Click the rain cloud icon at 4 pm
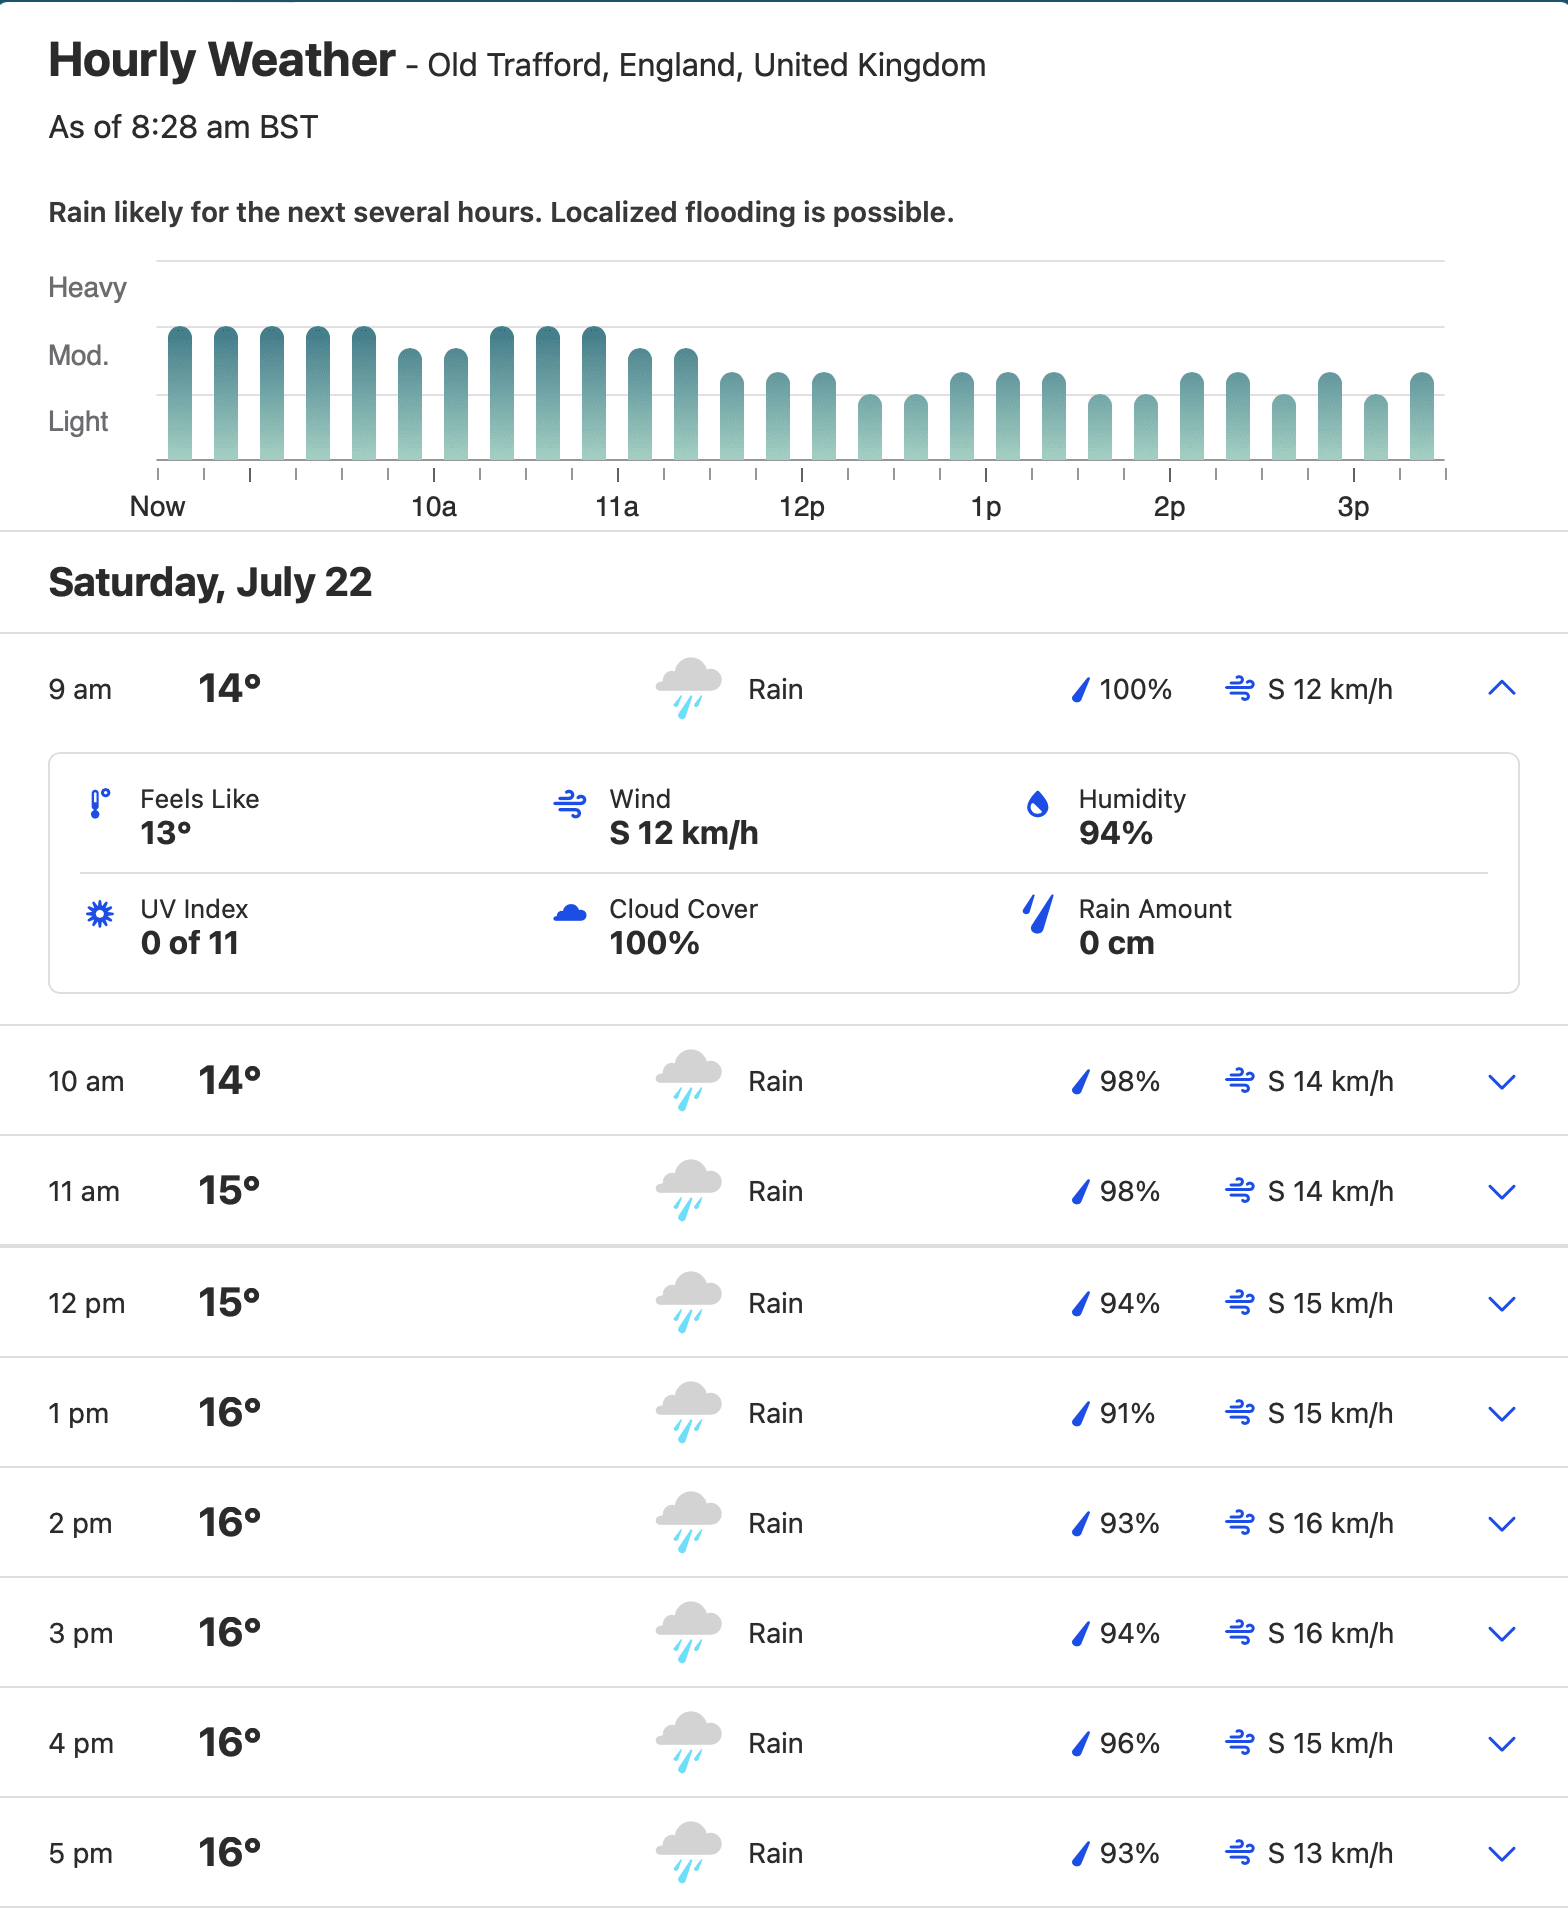 pos(688,1743)
